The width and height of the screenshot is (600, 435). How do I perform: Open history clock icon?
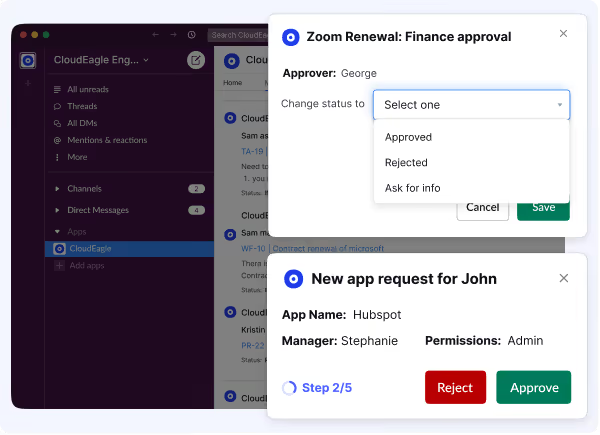point(192,35)
